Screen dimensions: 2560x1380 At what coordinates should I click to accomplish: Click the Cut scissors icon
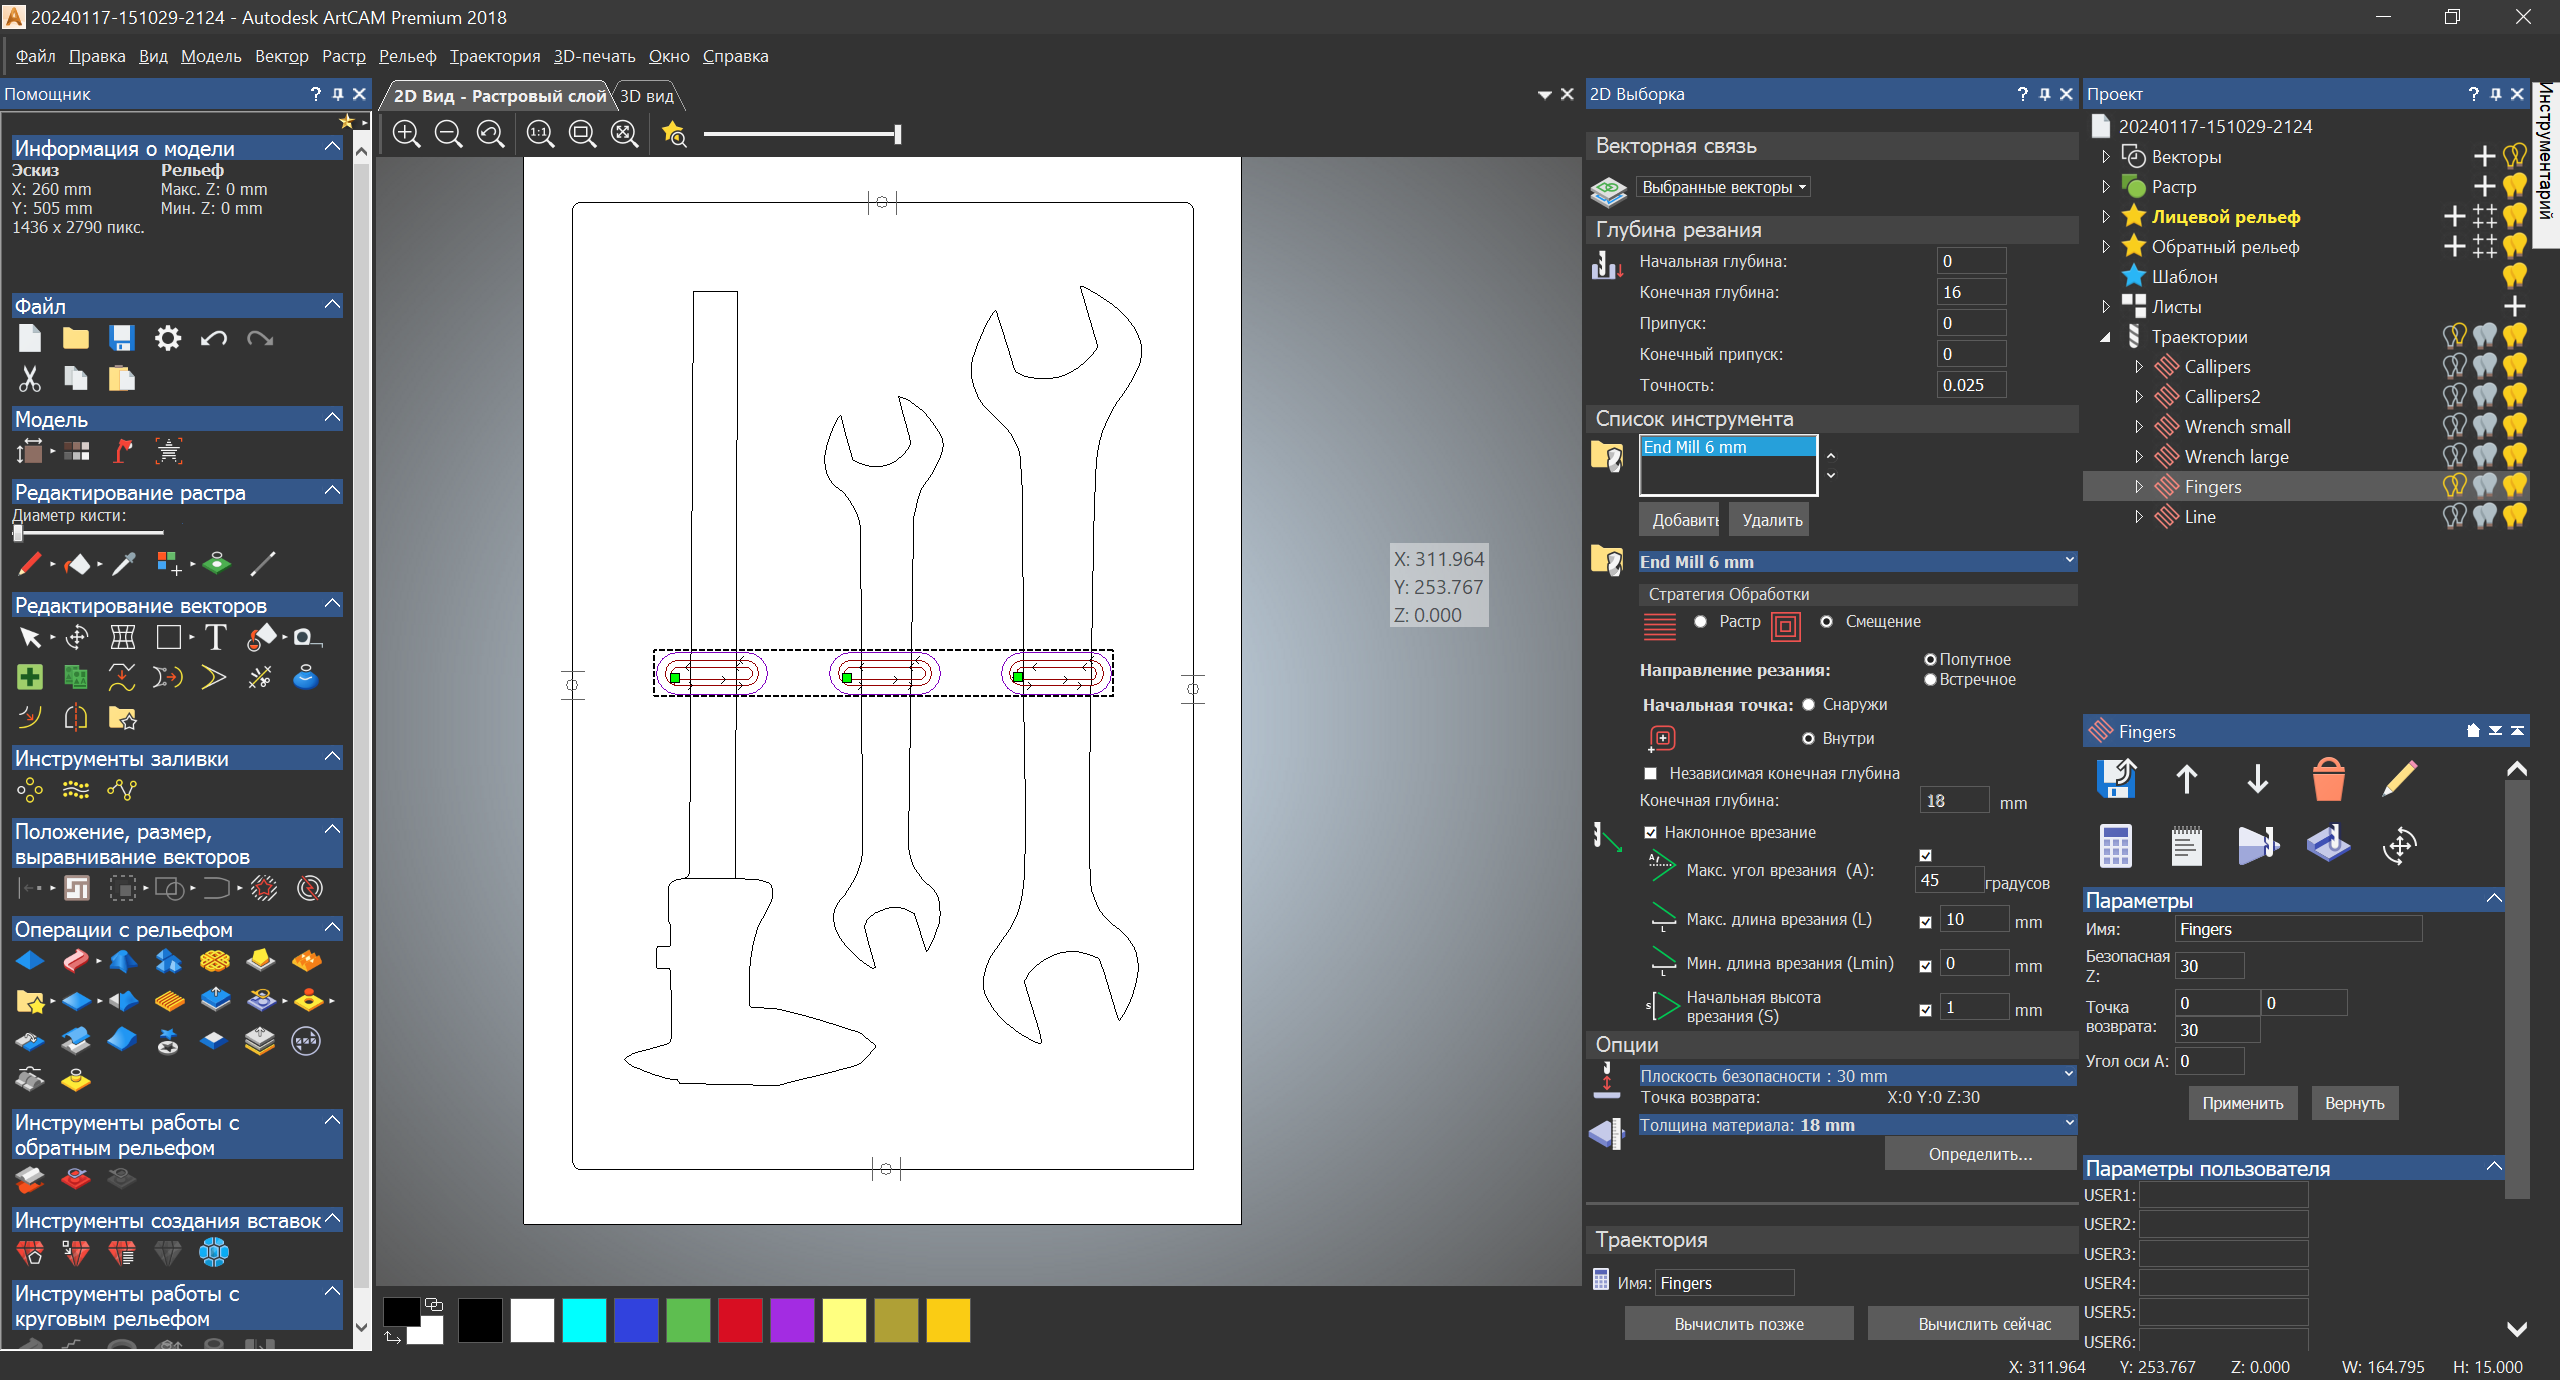29,379
